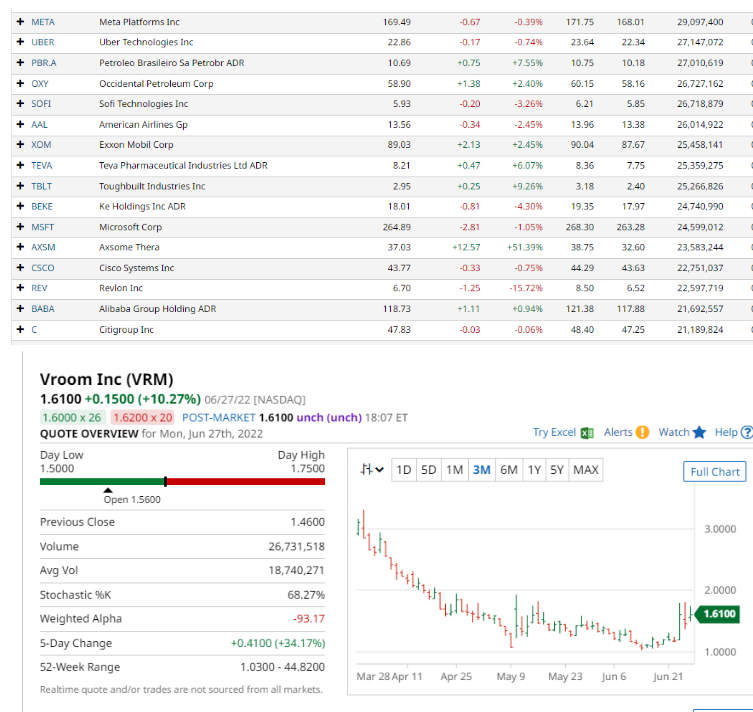753x712 pixels.
Task: Switch chart to 5D range
Action: [x=428, y=470]
